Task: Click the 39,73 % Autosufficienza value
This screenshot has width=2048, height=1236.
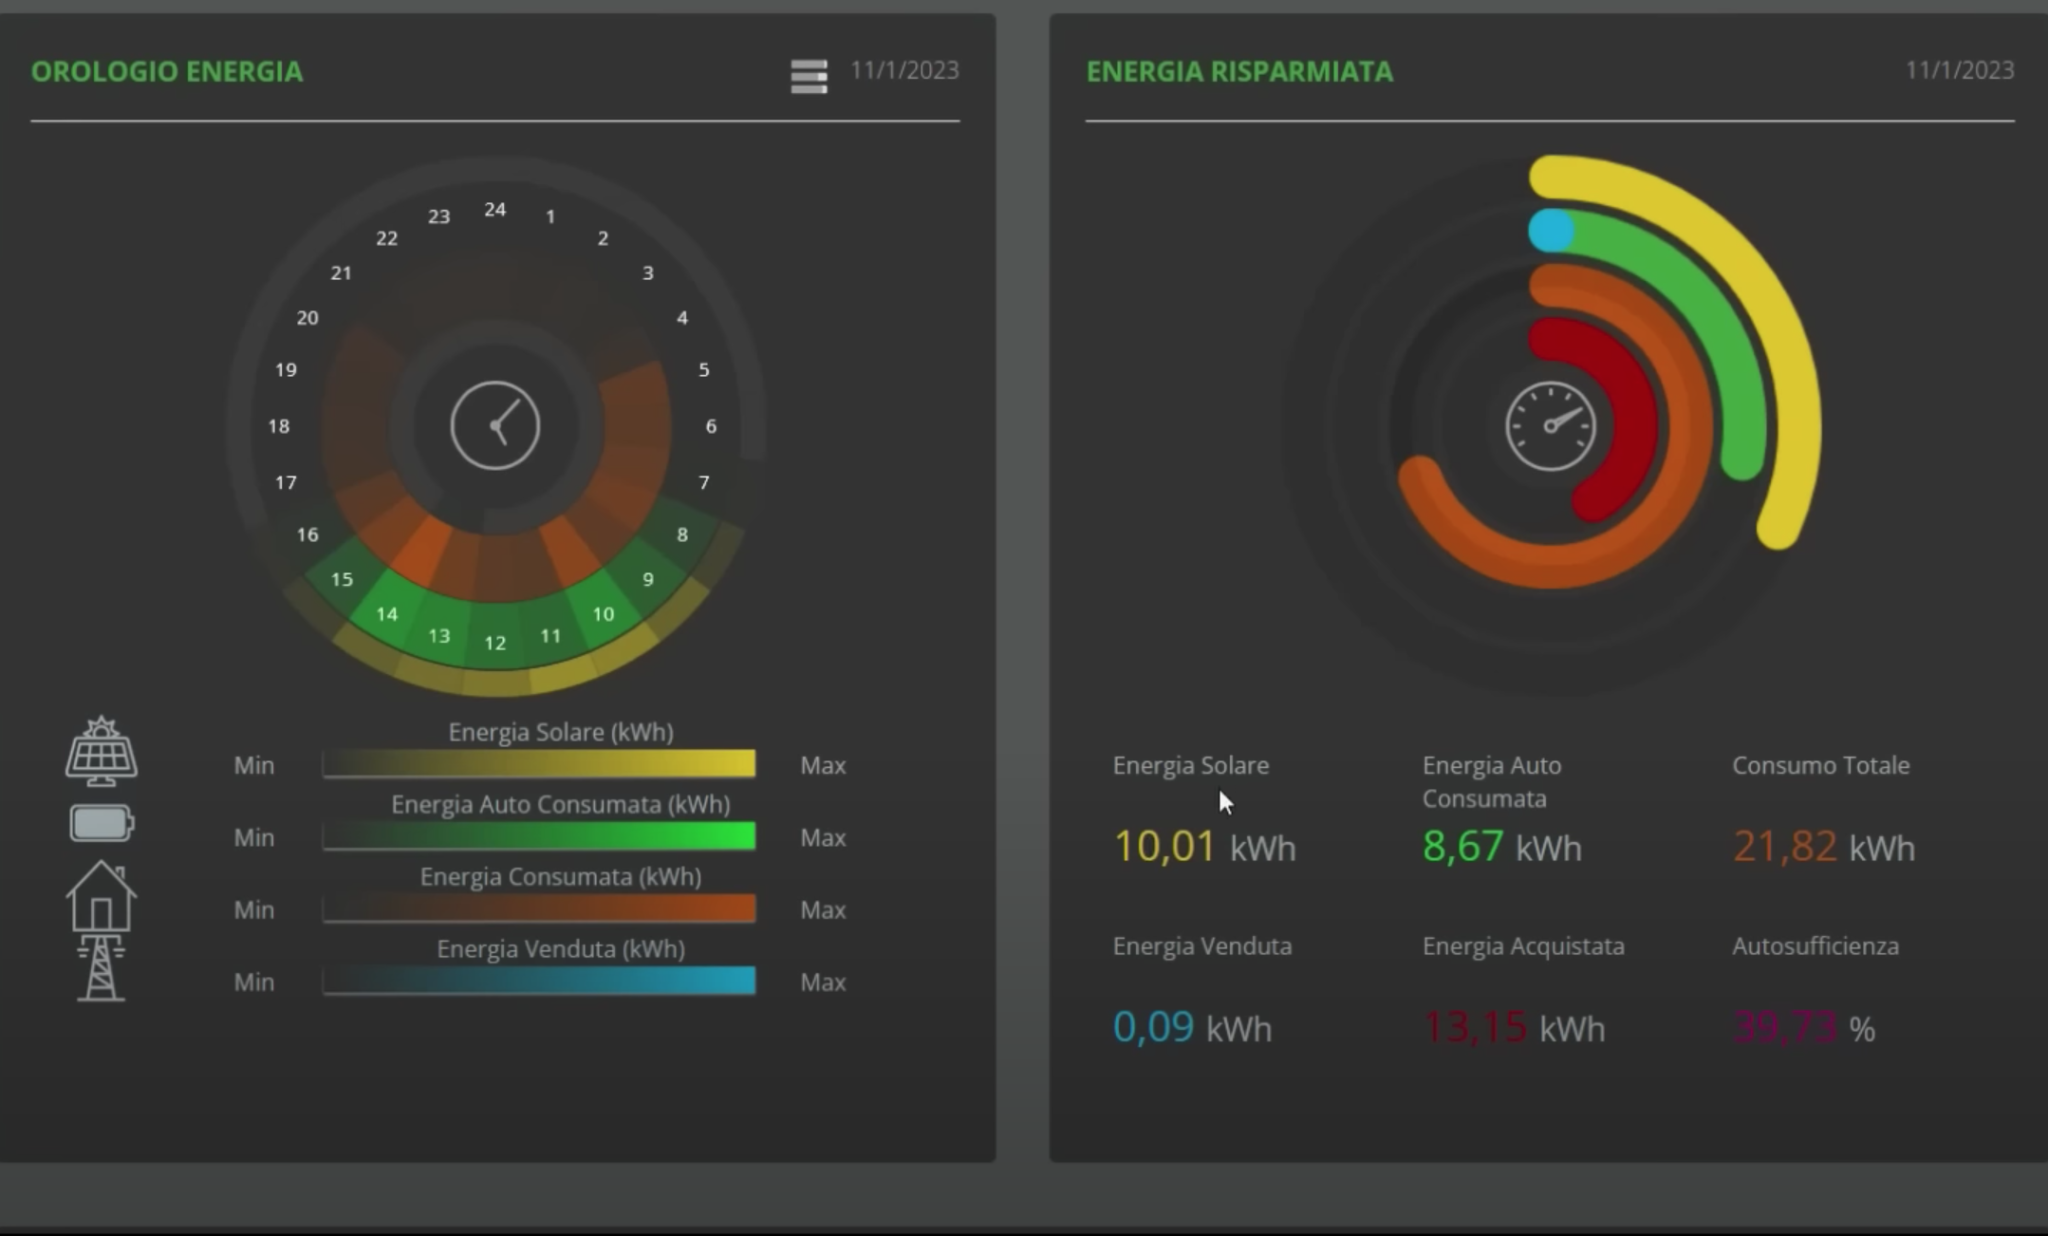Action: coord(1804,1028)
